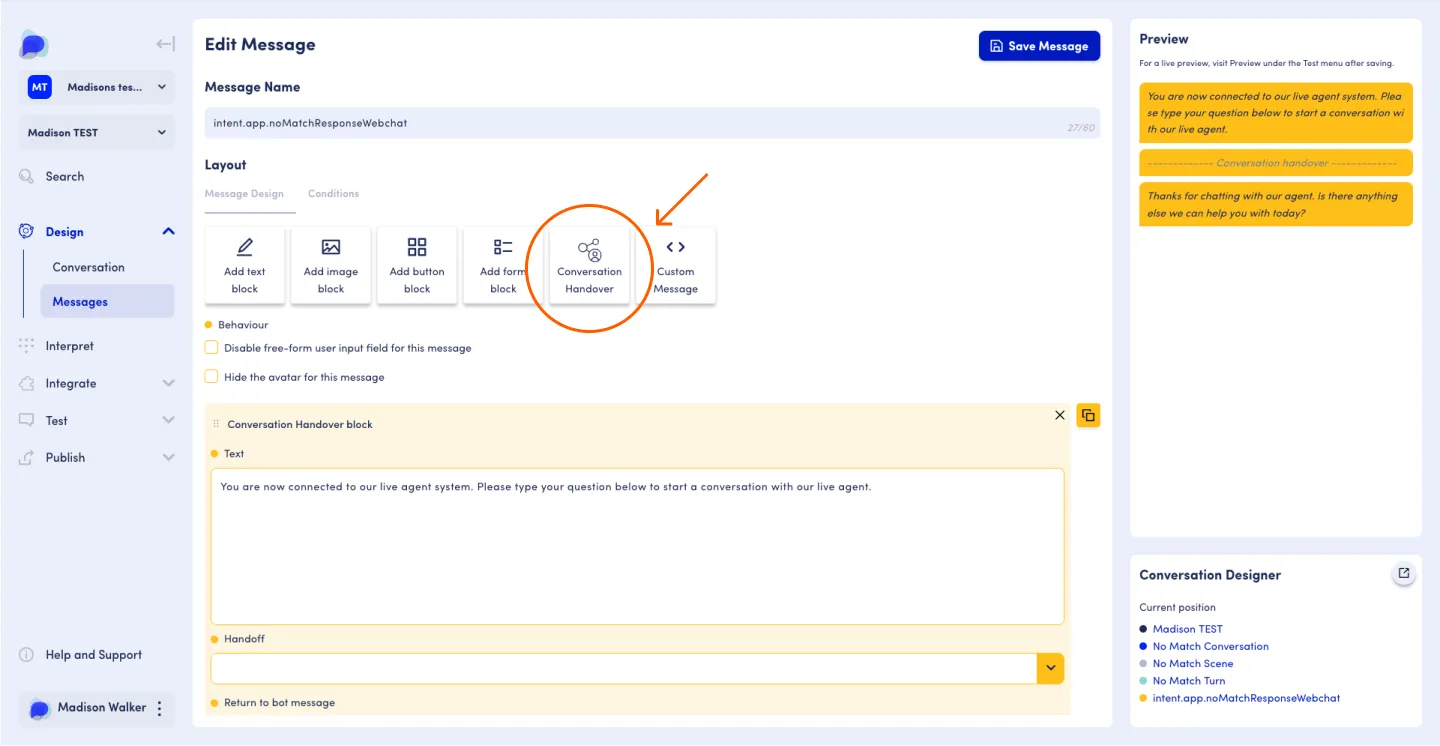Expand the Test menu section

168,420
